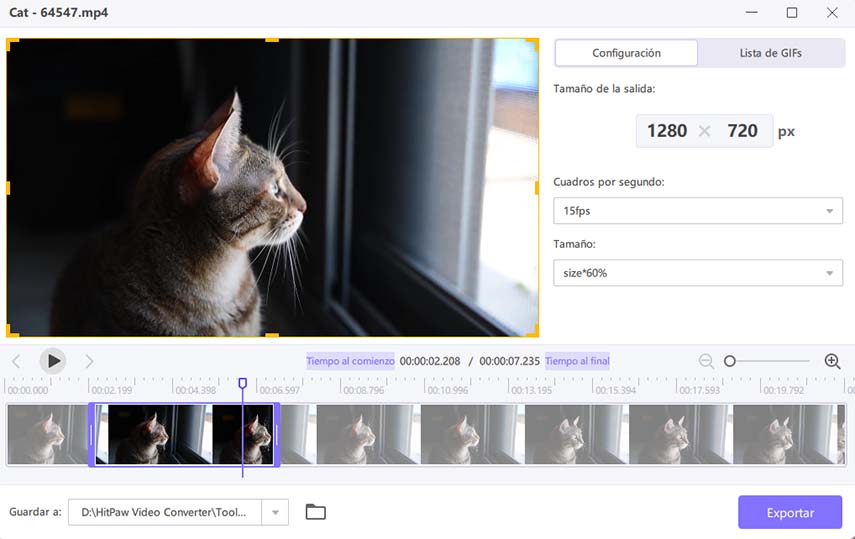Viewport: 855px width, 539px height.
Task: Click Tiempo al comienzo button
Action: point(350,361)
